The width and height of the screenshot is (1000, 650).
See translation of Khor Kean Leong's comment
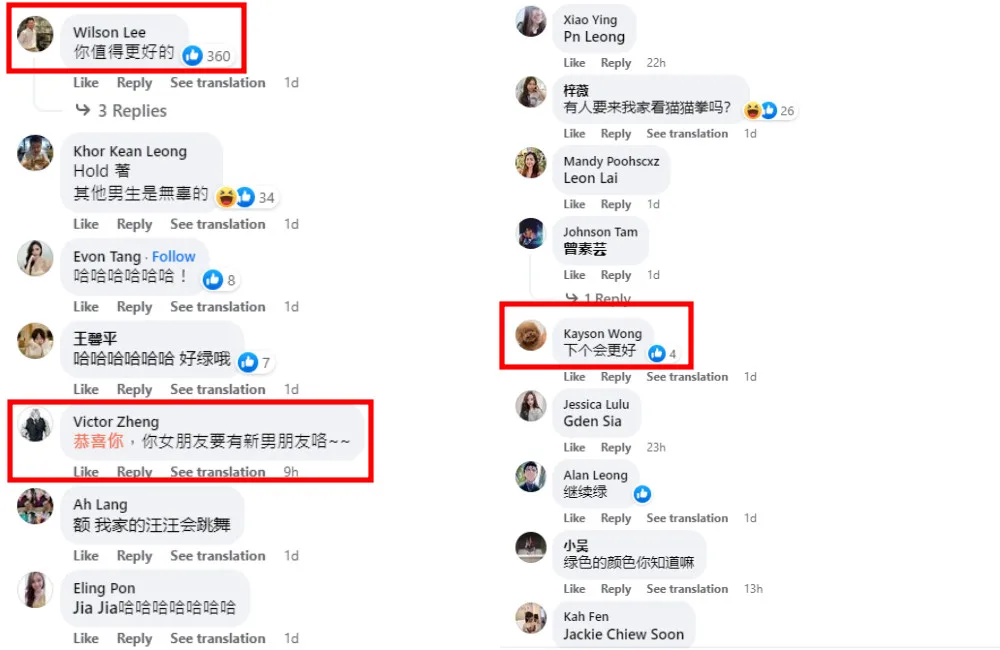[x=217, y=224]
